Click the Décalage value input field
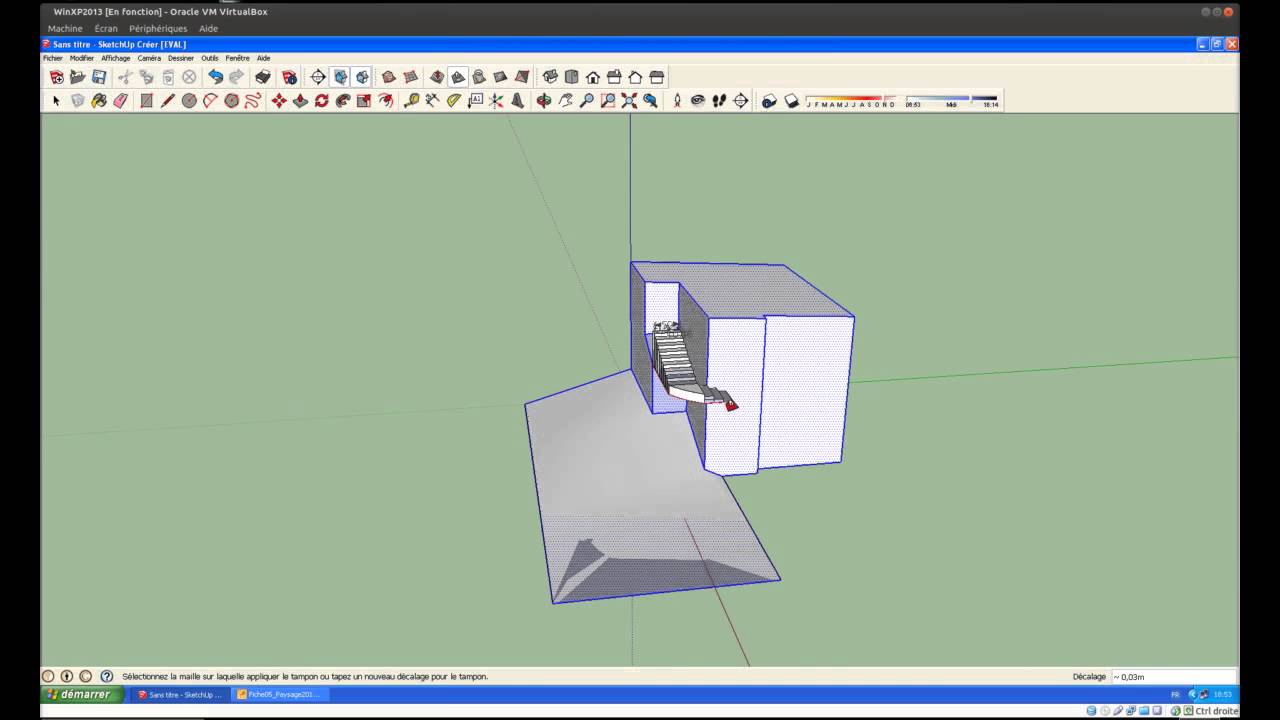This screenshot has width=1280, height=720. point(1172,677)
